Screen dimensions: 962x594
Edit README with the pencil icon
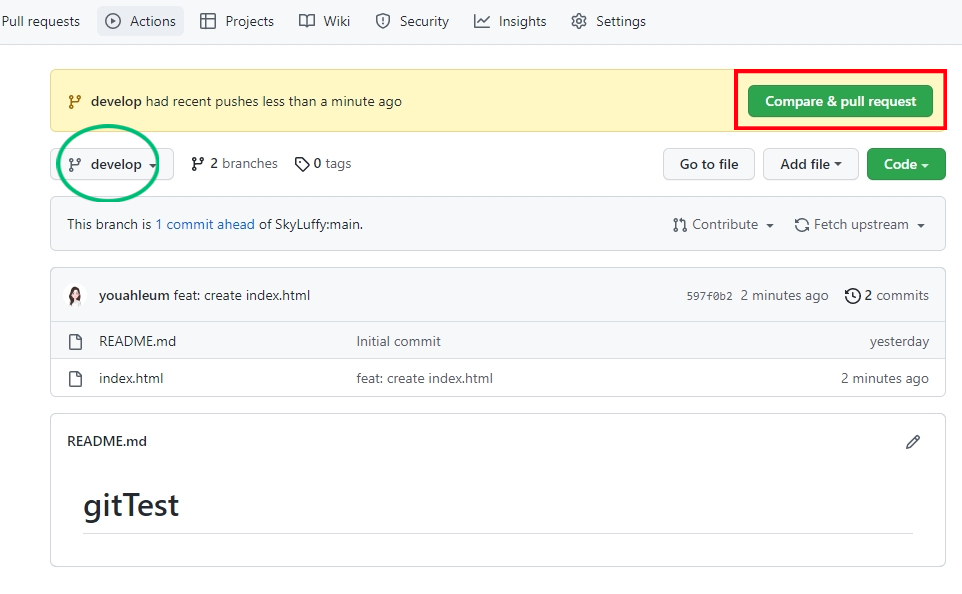(x=913, y=442)
